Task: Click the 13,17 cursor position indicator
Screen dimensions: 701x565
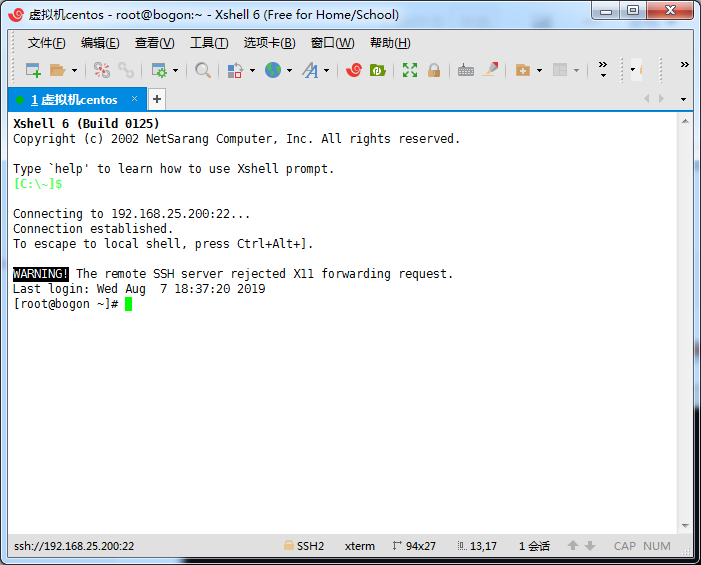Action: point(477,546)
